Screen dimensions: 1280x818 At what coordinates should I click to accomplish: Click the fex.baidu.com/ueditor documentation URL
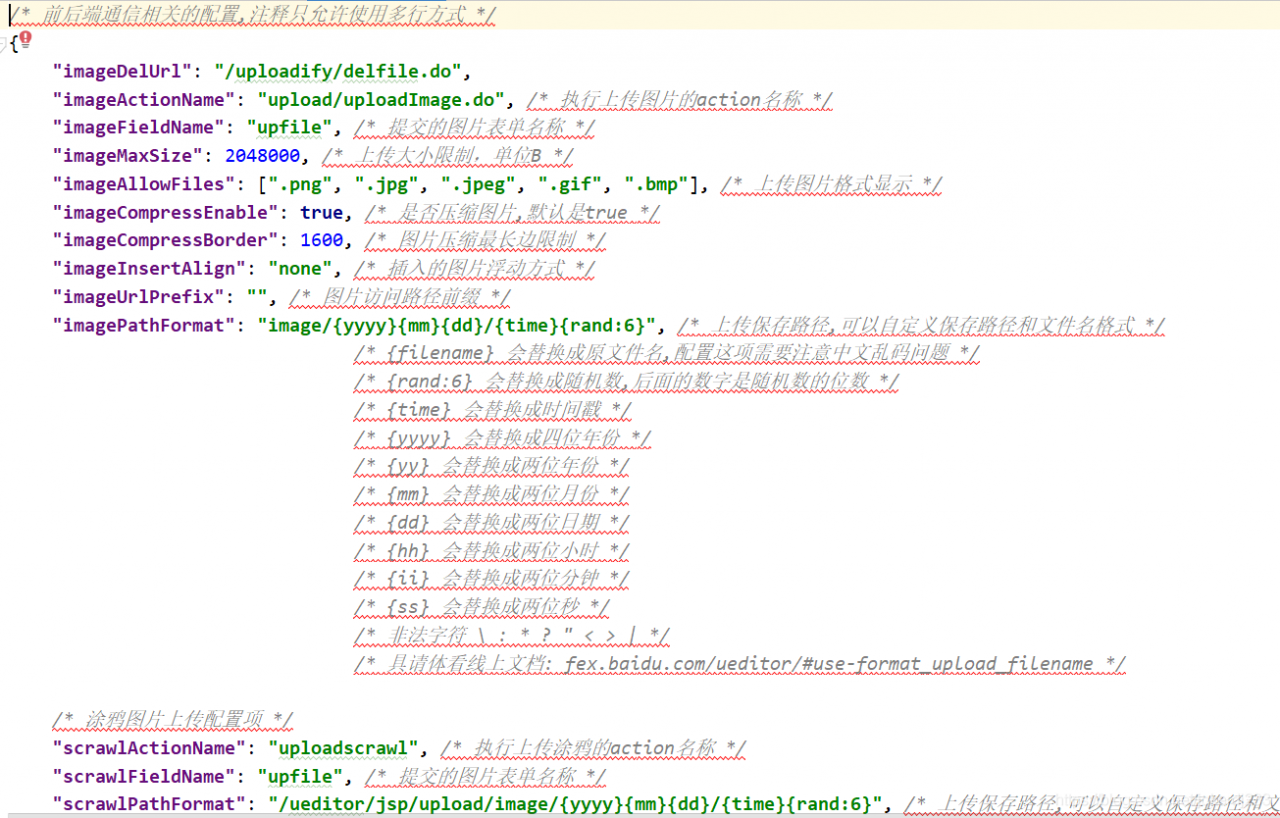[828, 663]
